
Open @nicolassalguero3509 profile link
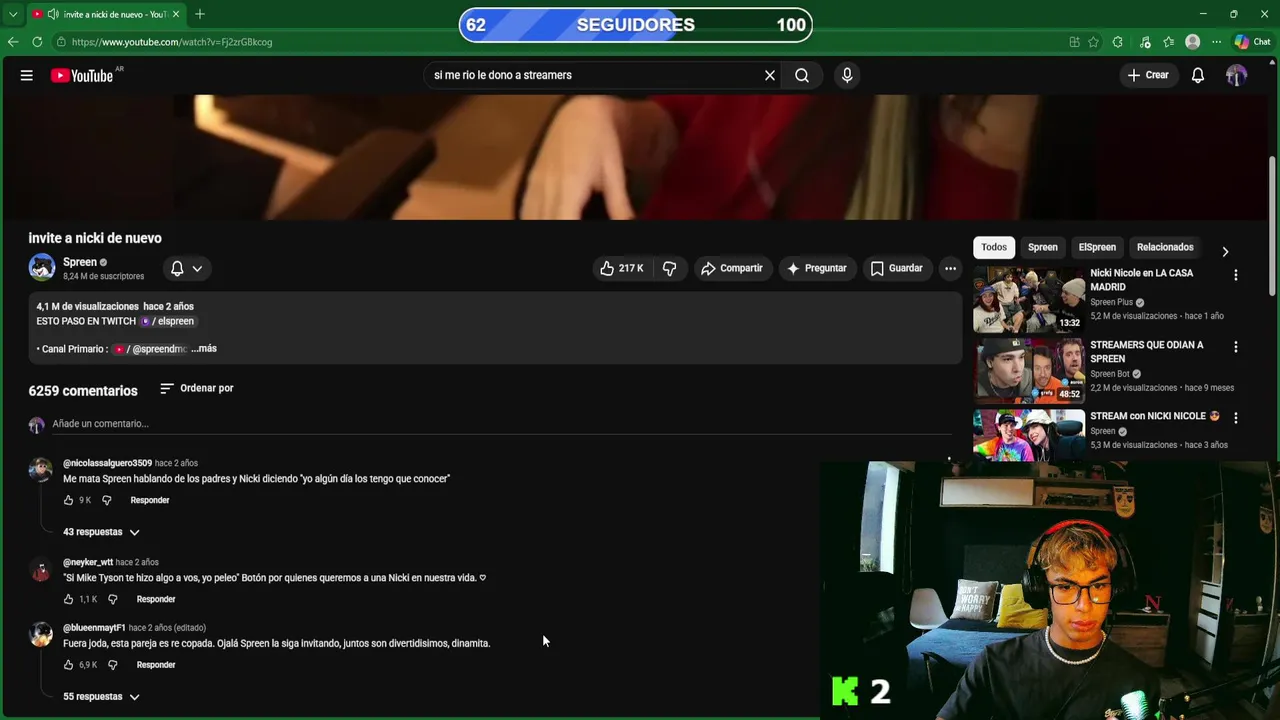107,463
